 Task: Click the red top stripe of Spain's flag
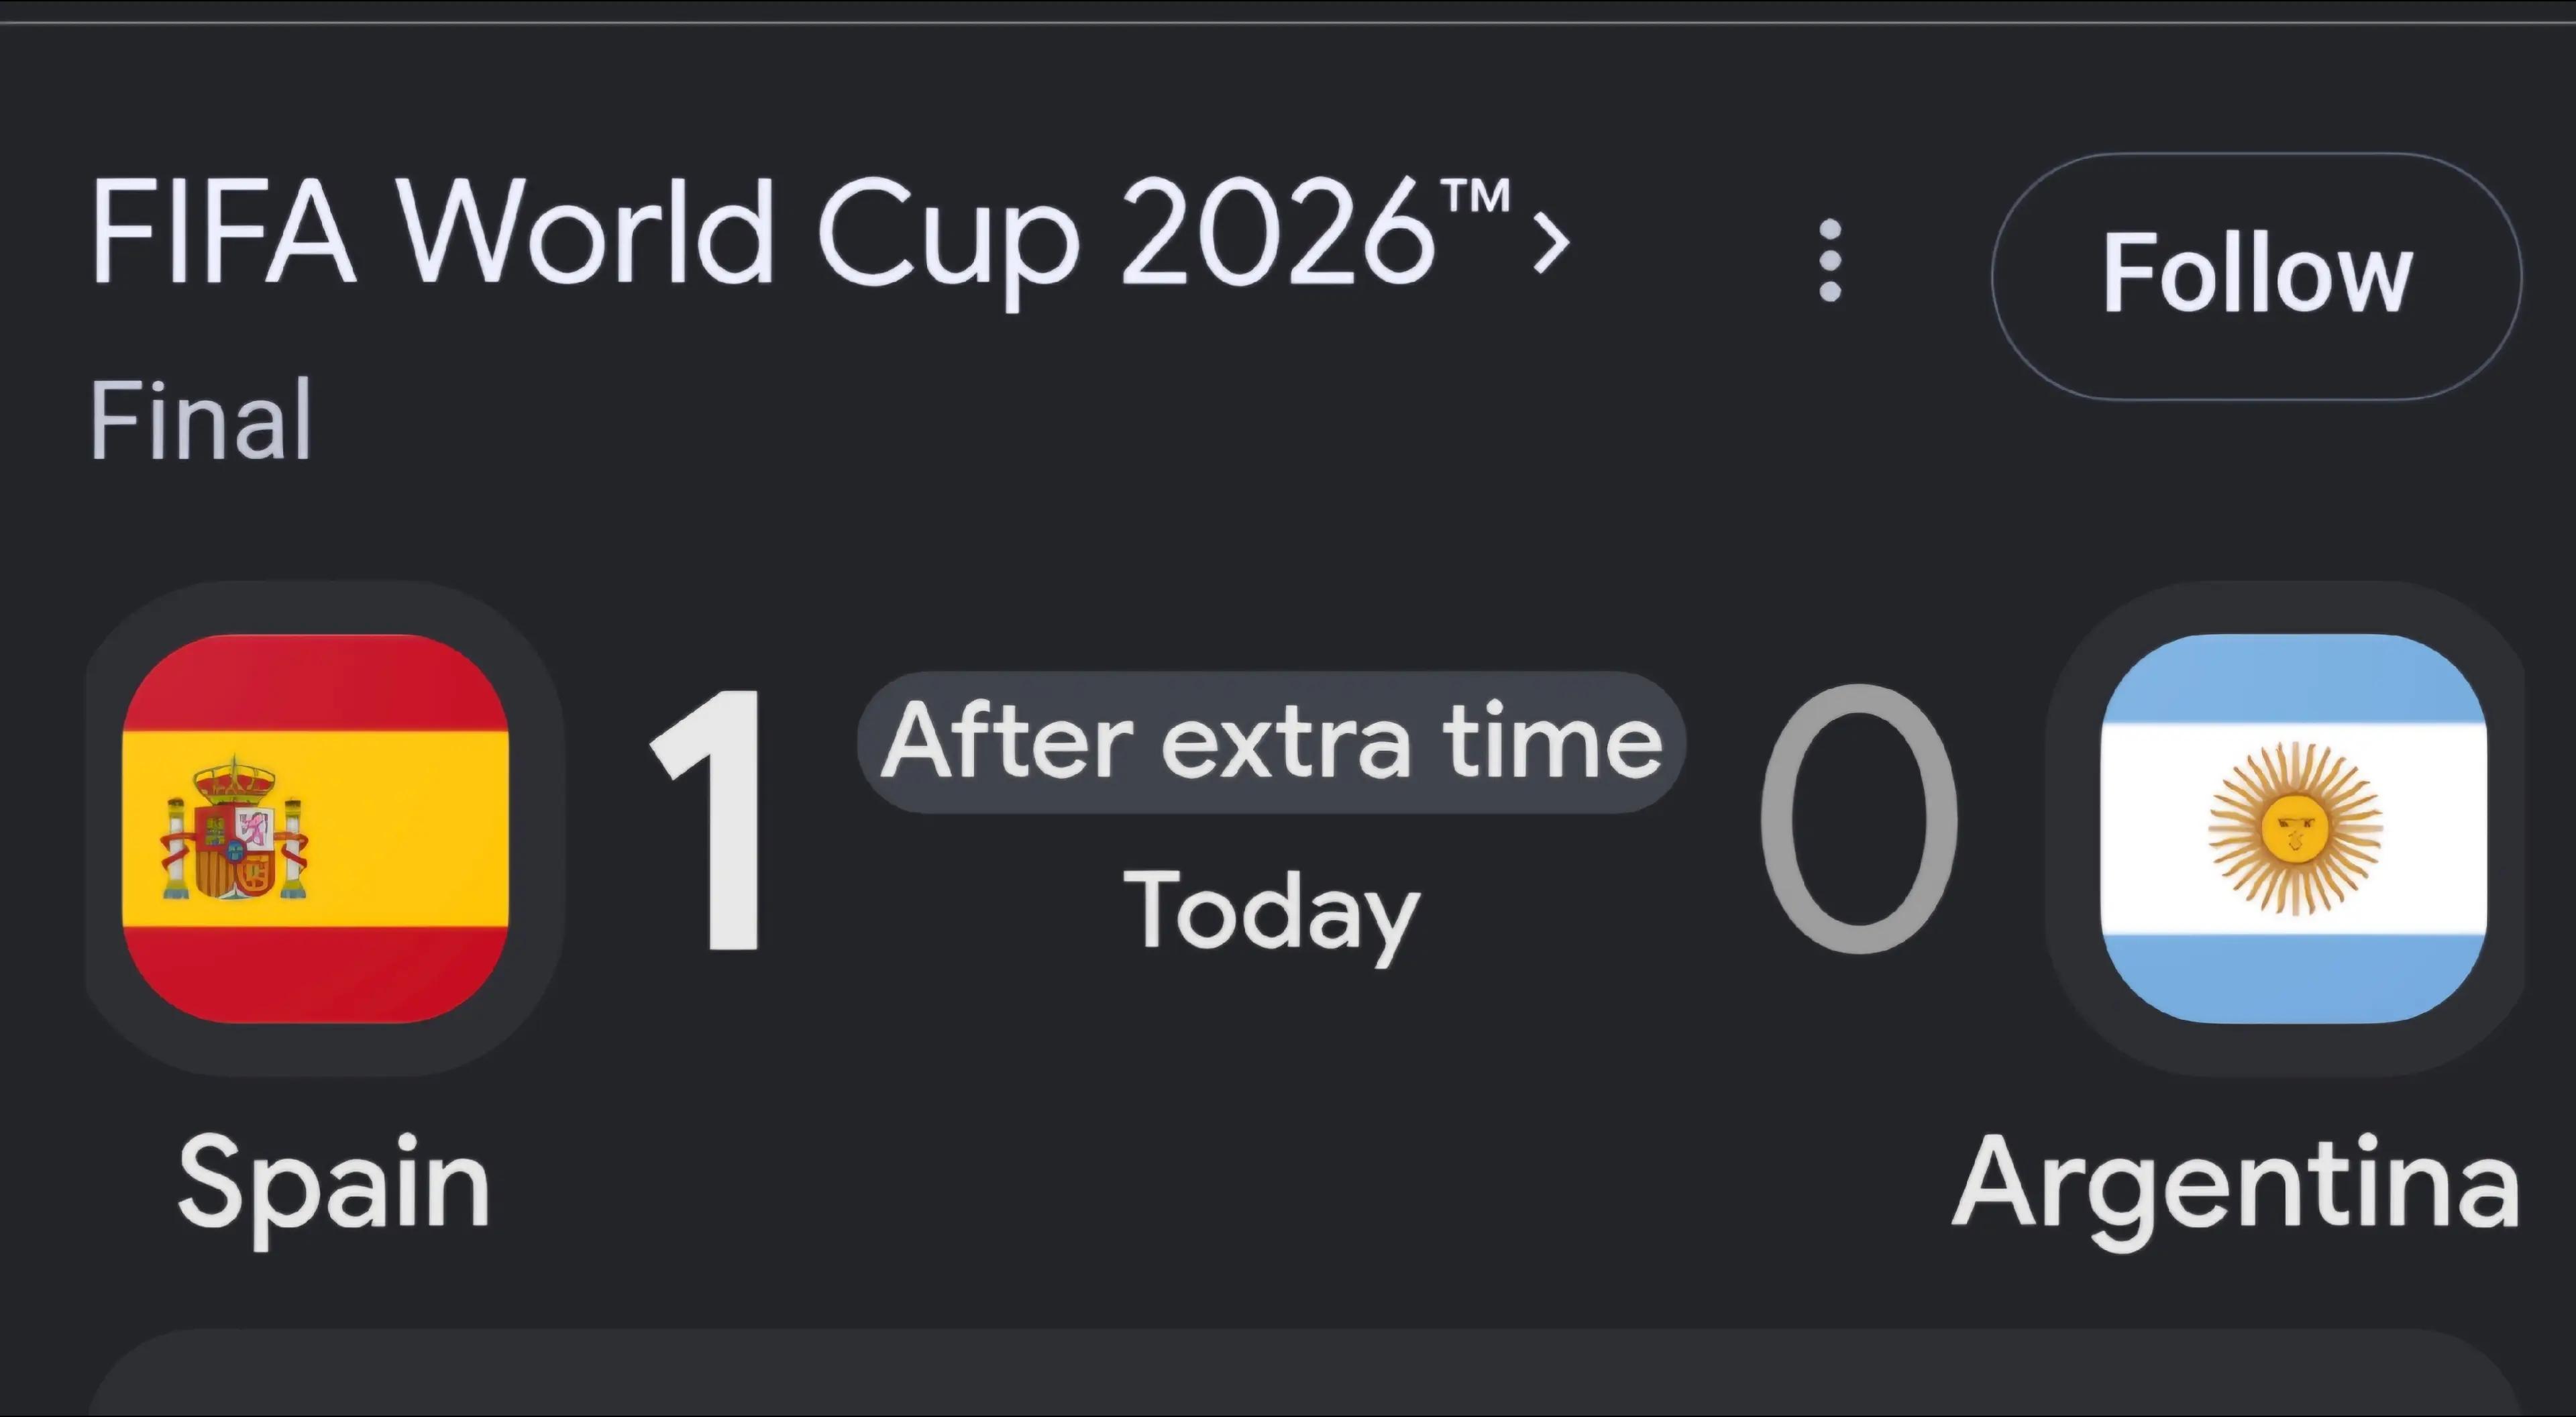click(x=315, y=682)
